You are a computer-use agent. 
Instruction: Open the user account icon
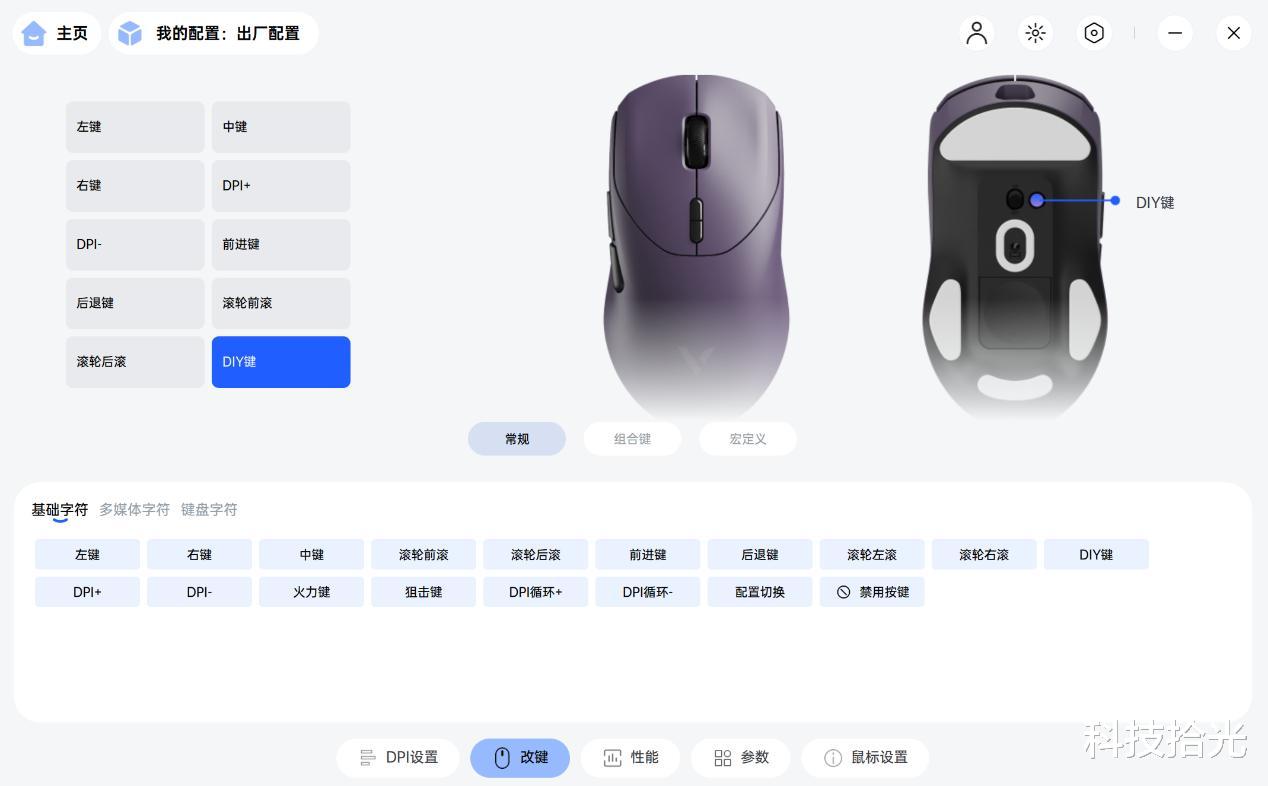(977, 33)
